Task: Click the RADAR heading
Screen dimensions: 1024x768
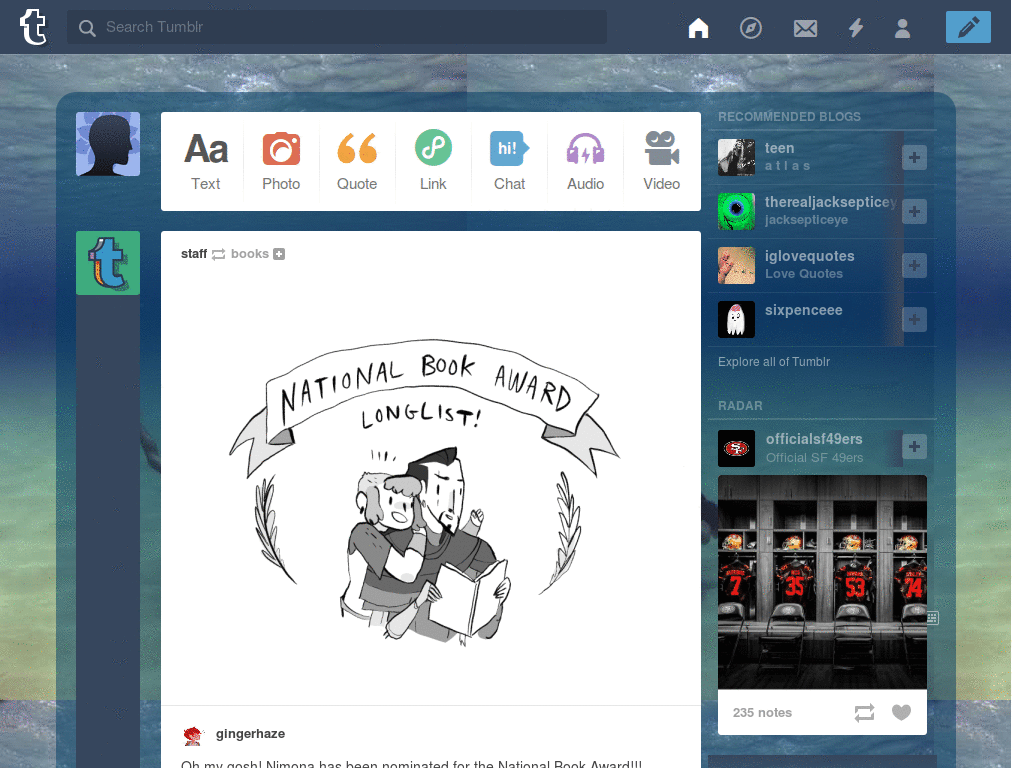Action: coord(740,406)
